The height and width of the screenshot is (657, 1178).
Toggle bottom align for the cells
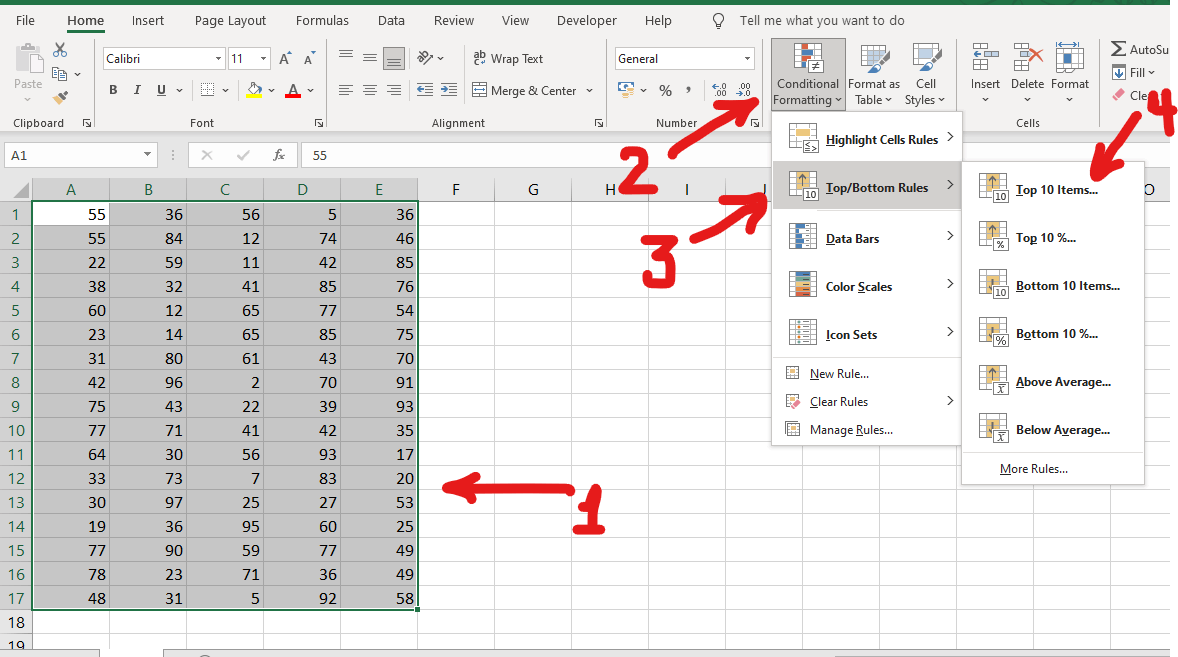(394, 58)
